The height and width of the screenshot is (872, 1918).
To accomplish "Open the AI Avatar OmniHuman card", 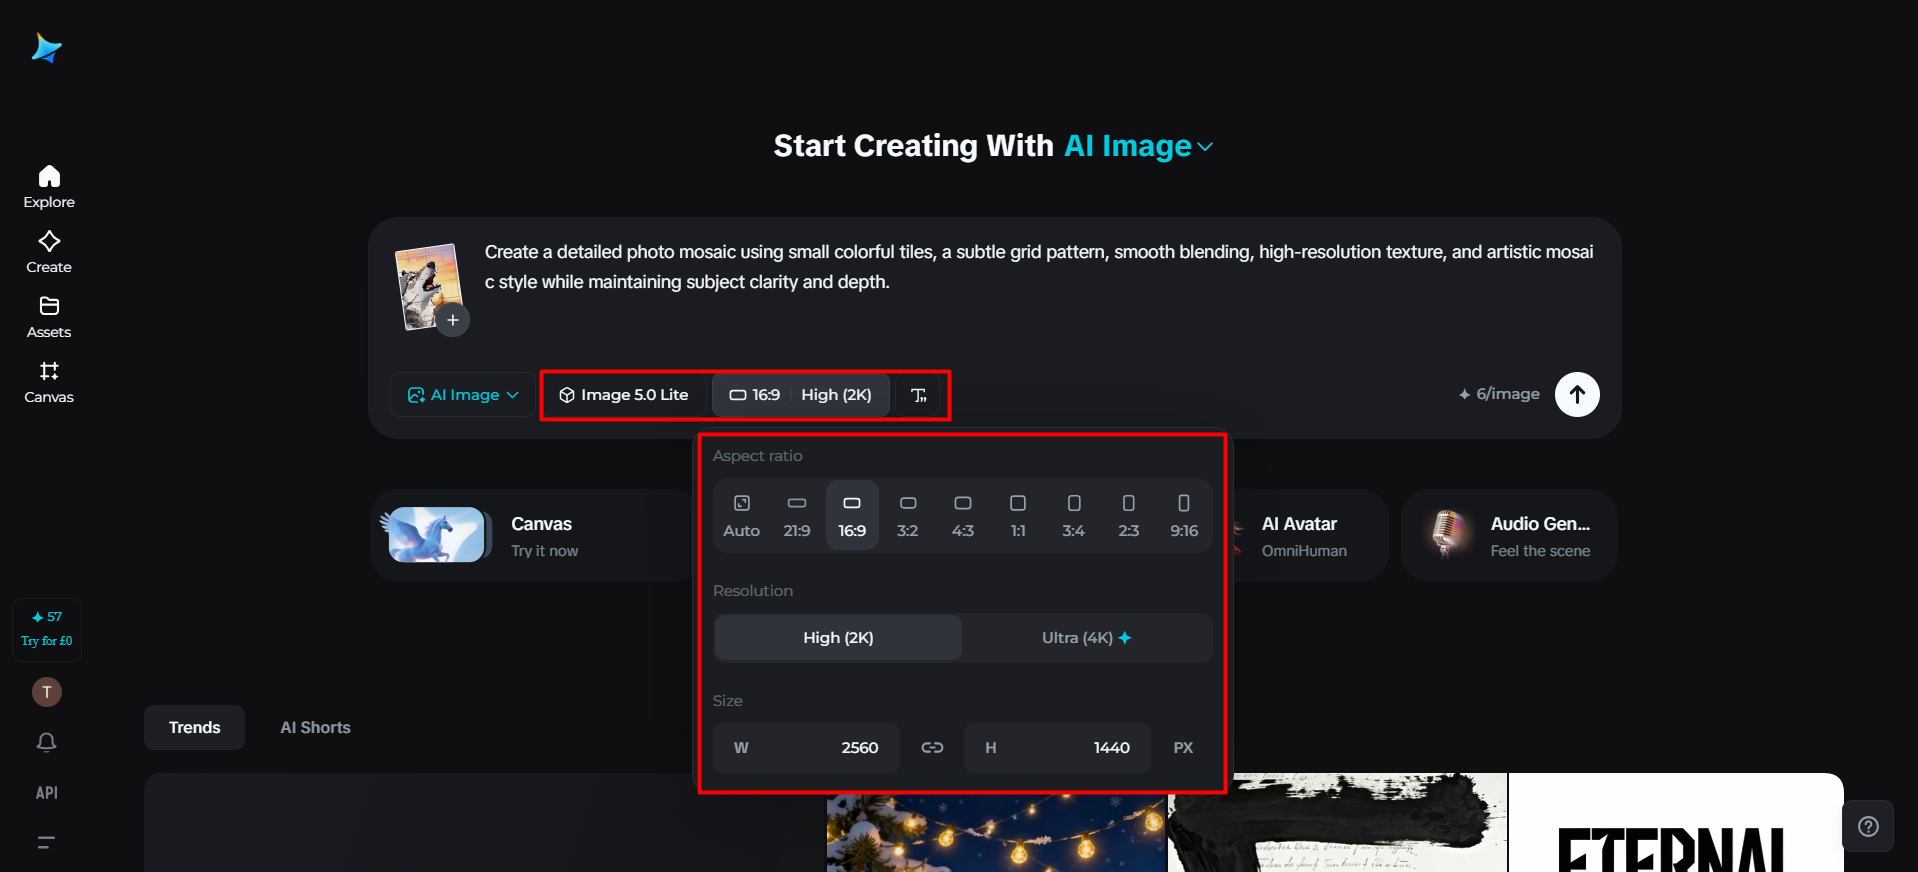I will coord(1310,536).
